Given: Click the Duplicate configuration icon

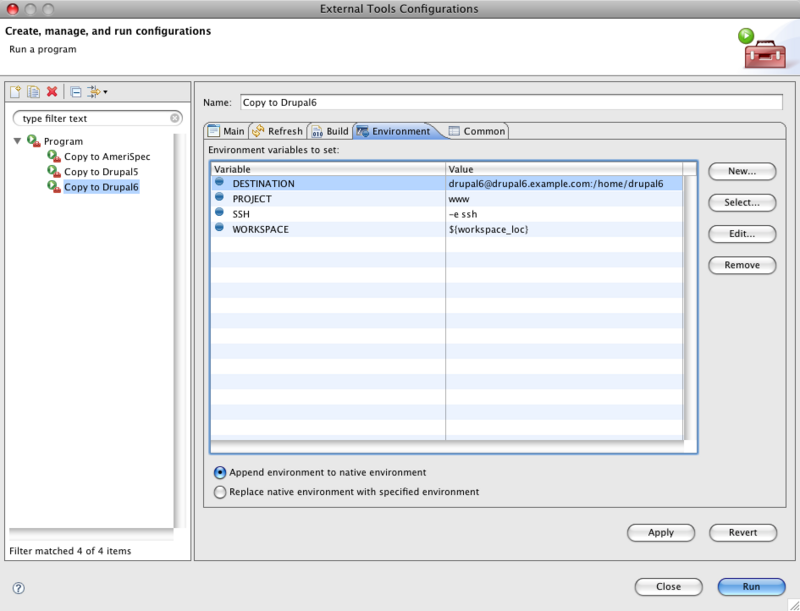Looking at the screenshot, I should click(33, 92).
